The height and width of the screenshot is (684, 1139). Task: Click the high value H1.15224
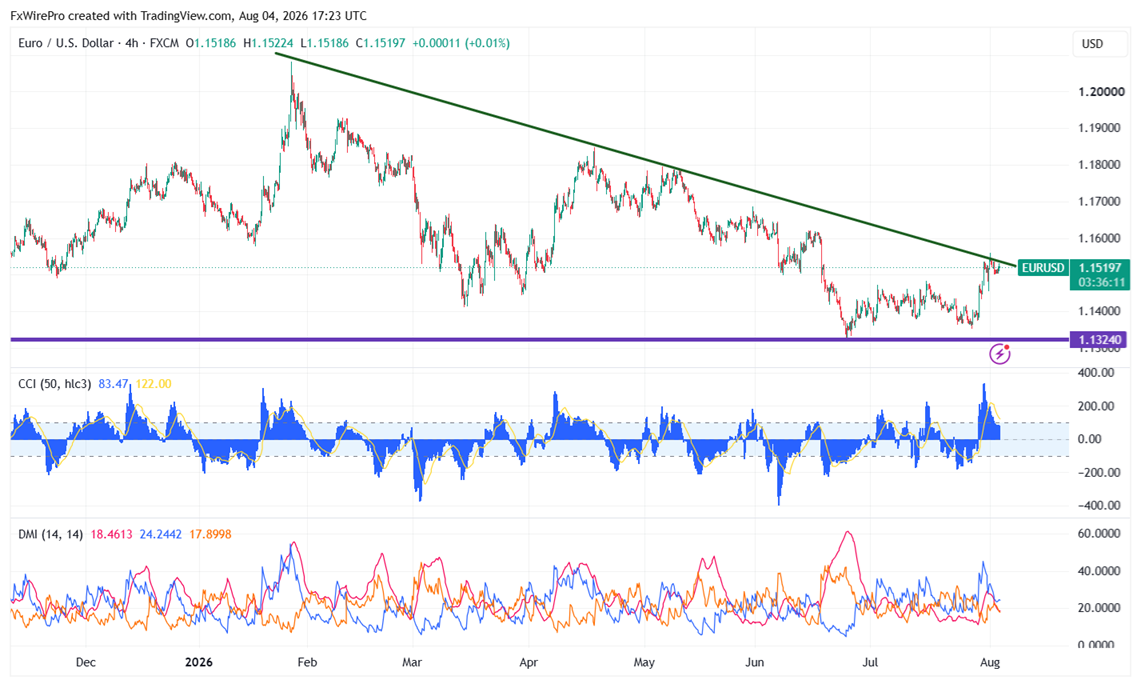coord(268,44)
